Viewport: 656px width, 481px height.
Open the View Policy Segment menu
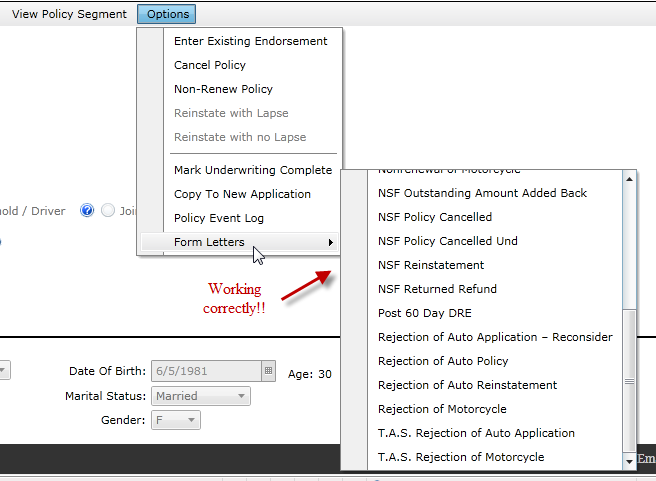(69, 14)
